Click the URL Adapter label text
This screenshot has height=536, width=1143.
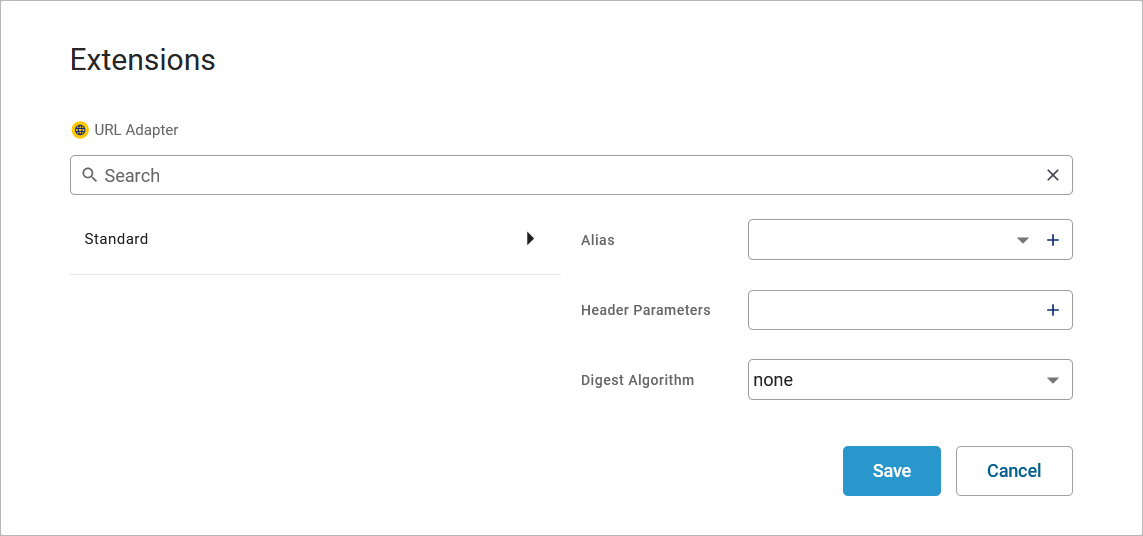pyautogui.click(x=136, y=130)
